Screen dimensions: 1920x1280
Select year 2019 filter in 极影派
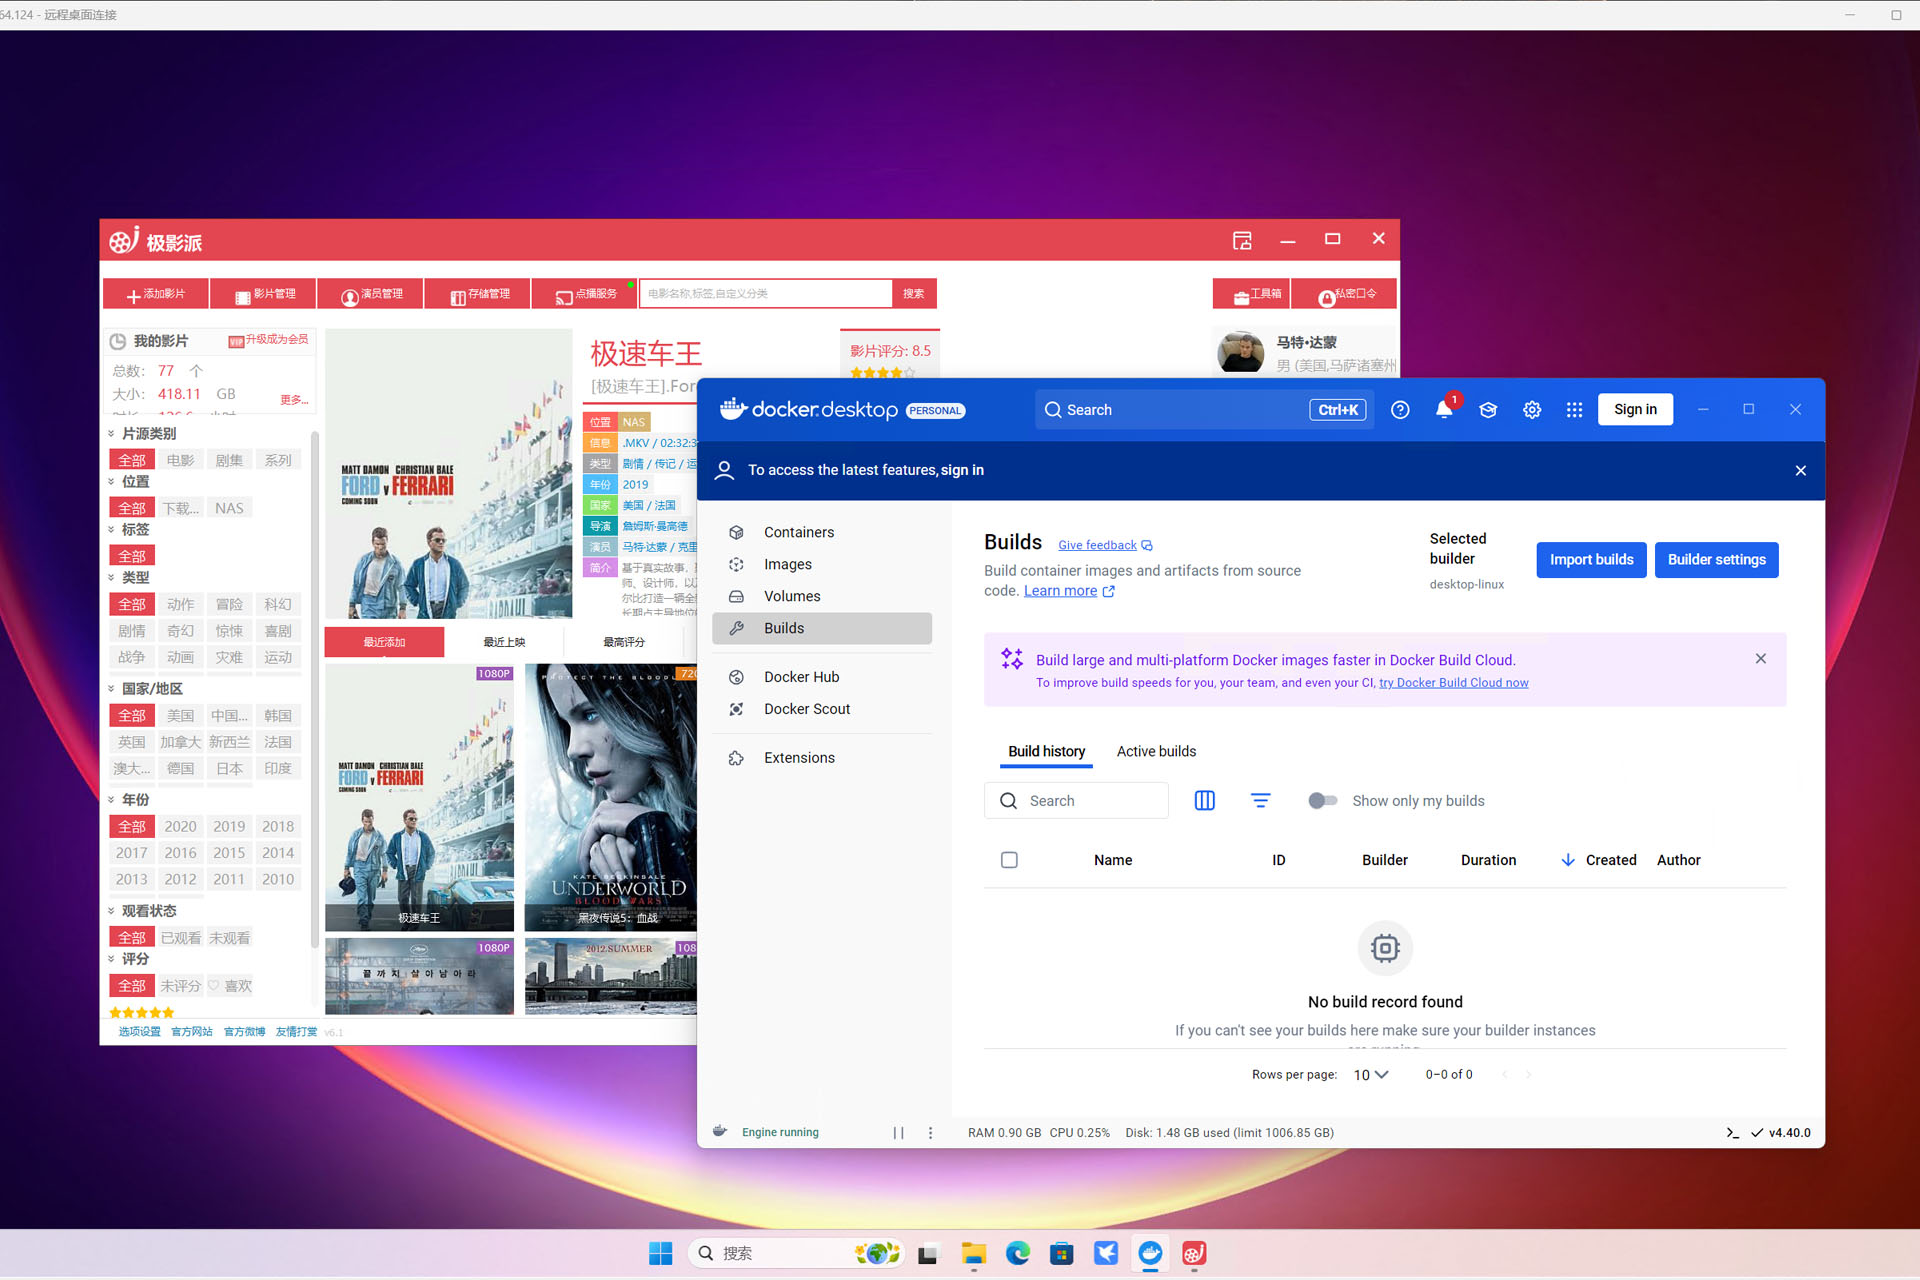(229, 826)
